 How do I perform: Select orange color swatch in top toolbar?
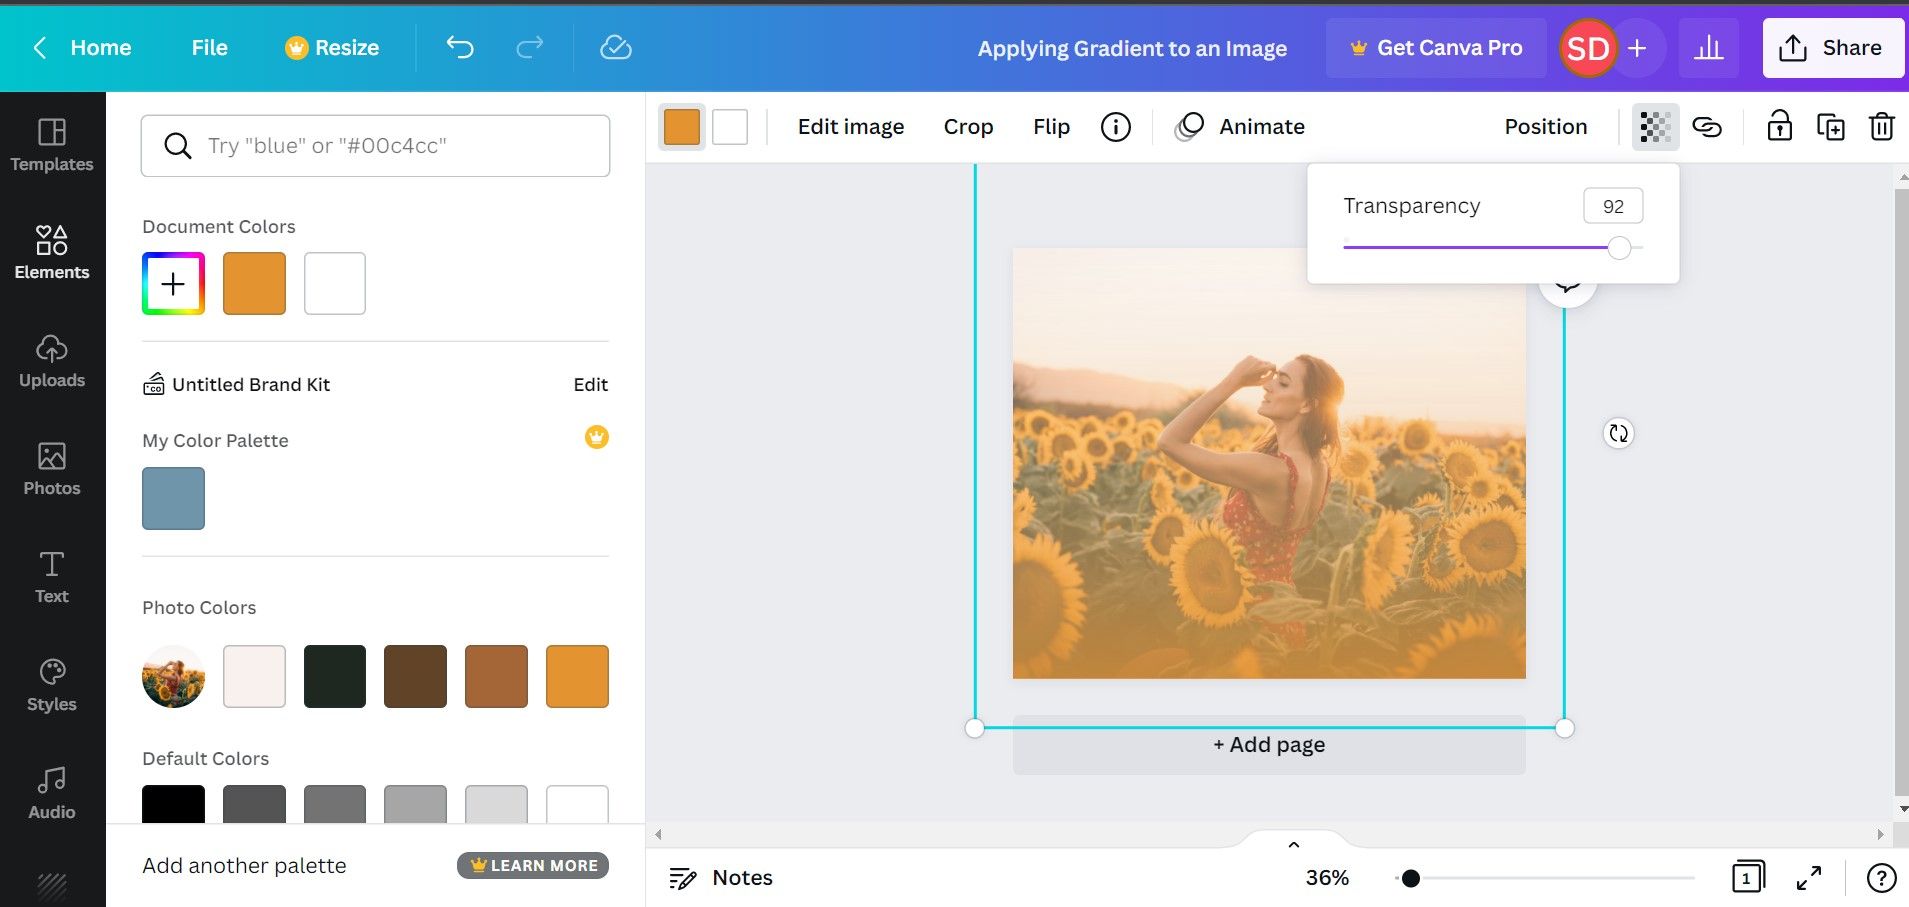pyautogui.click(x=682, y=127)
